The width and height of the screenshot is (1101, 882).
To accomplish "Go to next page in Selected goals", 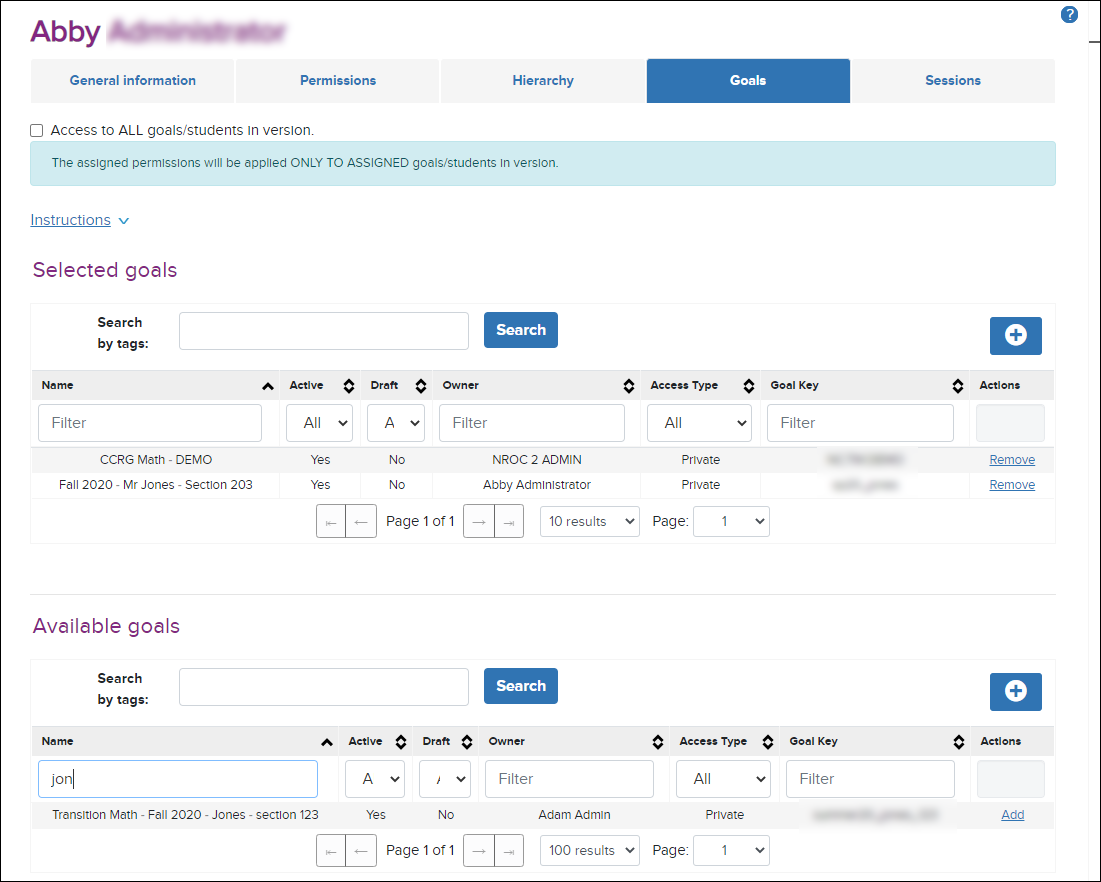I will [x=479, y=521].
